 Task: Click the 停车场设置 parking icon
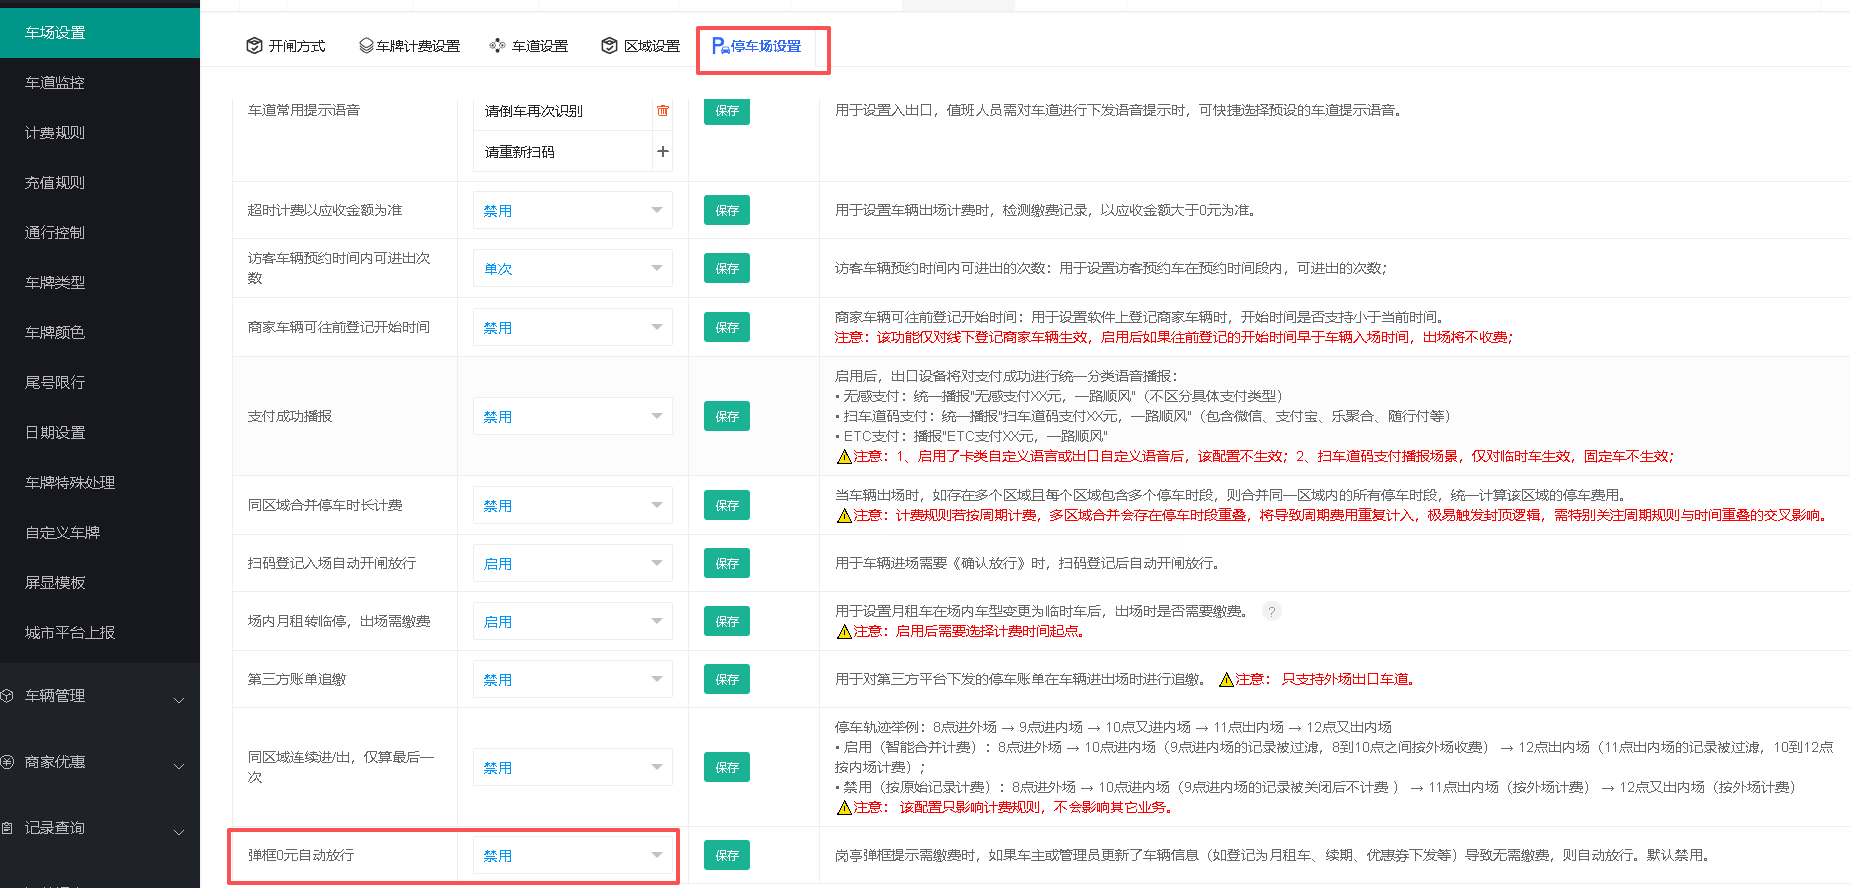coord(720,46)
